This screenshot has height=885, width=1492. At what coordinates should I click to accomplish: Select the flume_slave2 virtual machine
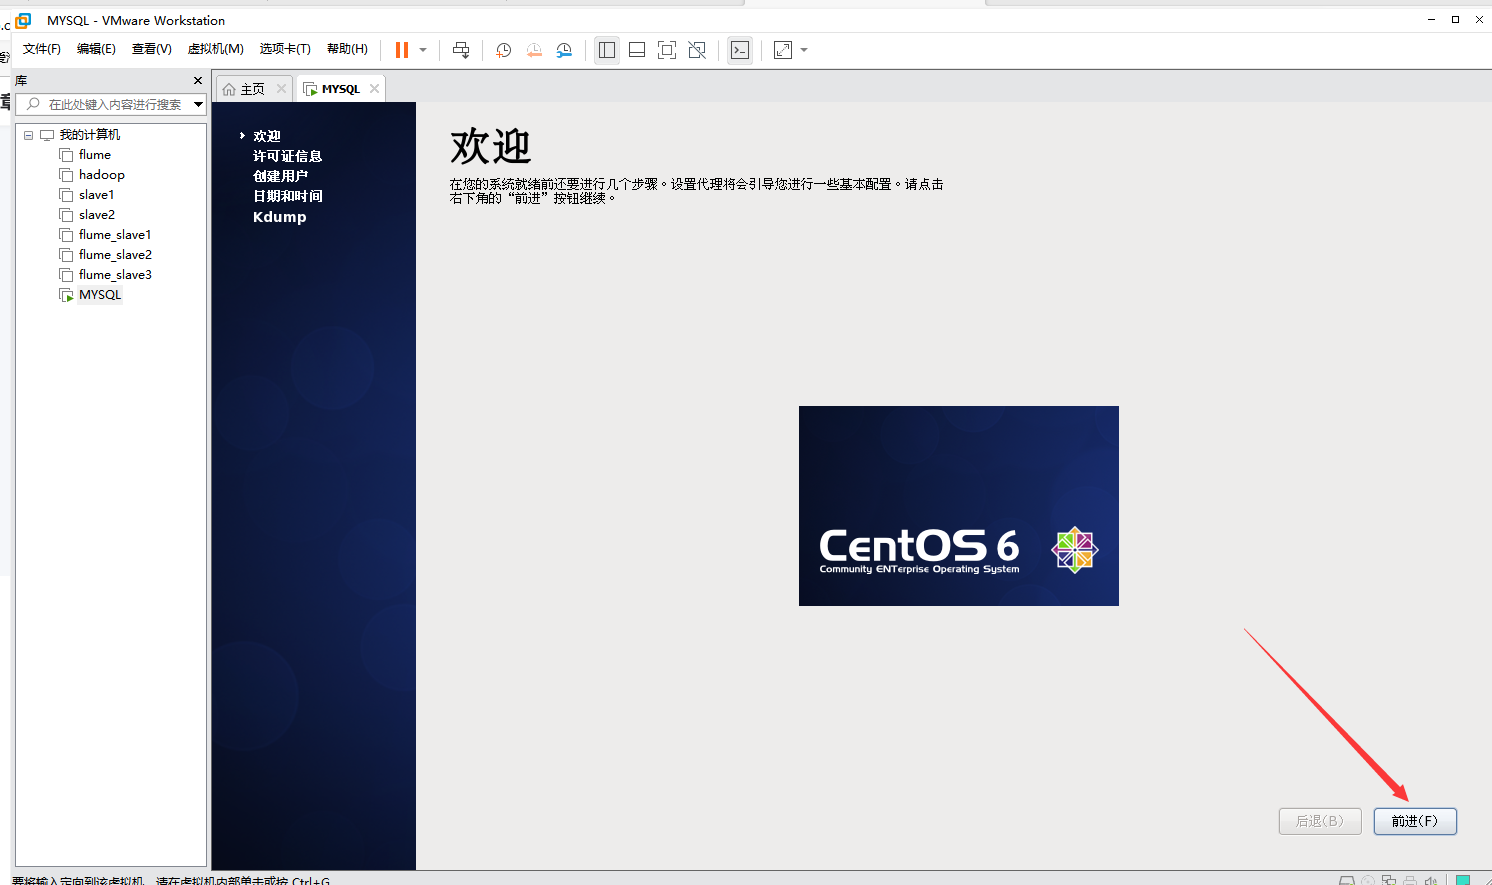(x=115, y=255)
